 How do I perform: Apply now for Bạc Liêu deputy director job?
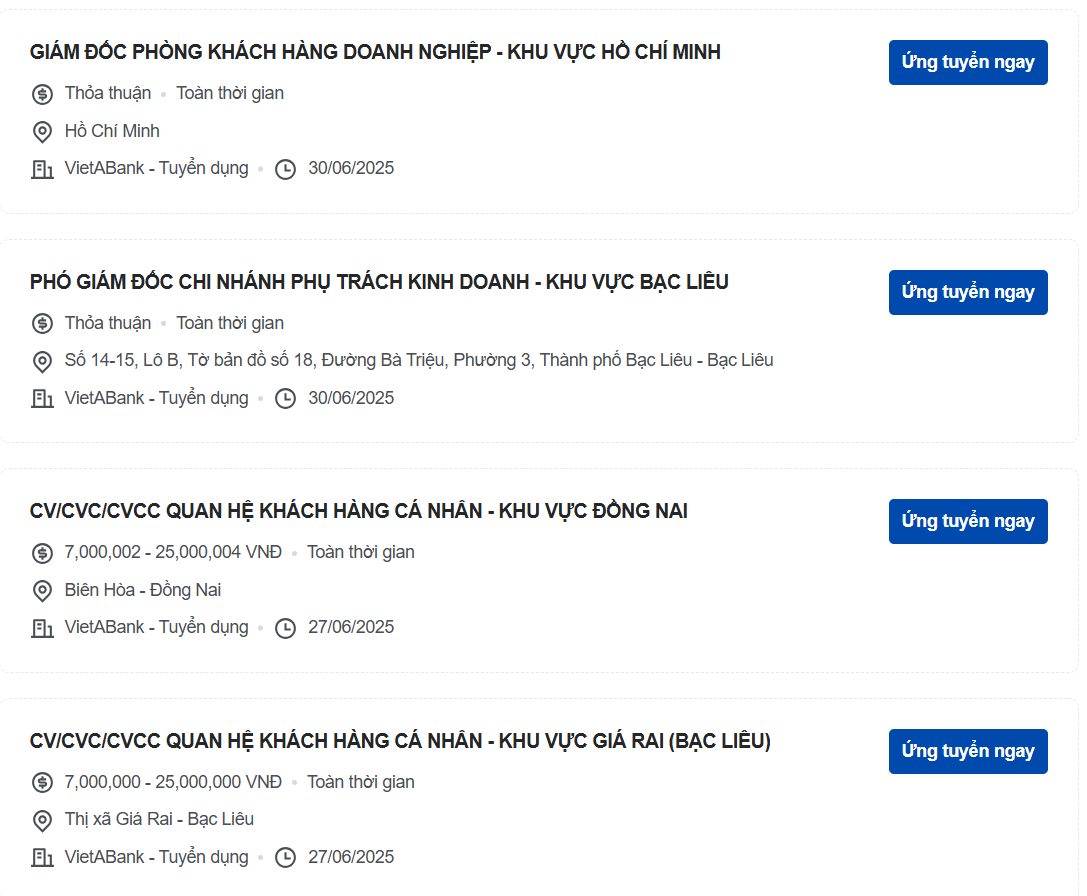click(x=968, y=292)
